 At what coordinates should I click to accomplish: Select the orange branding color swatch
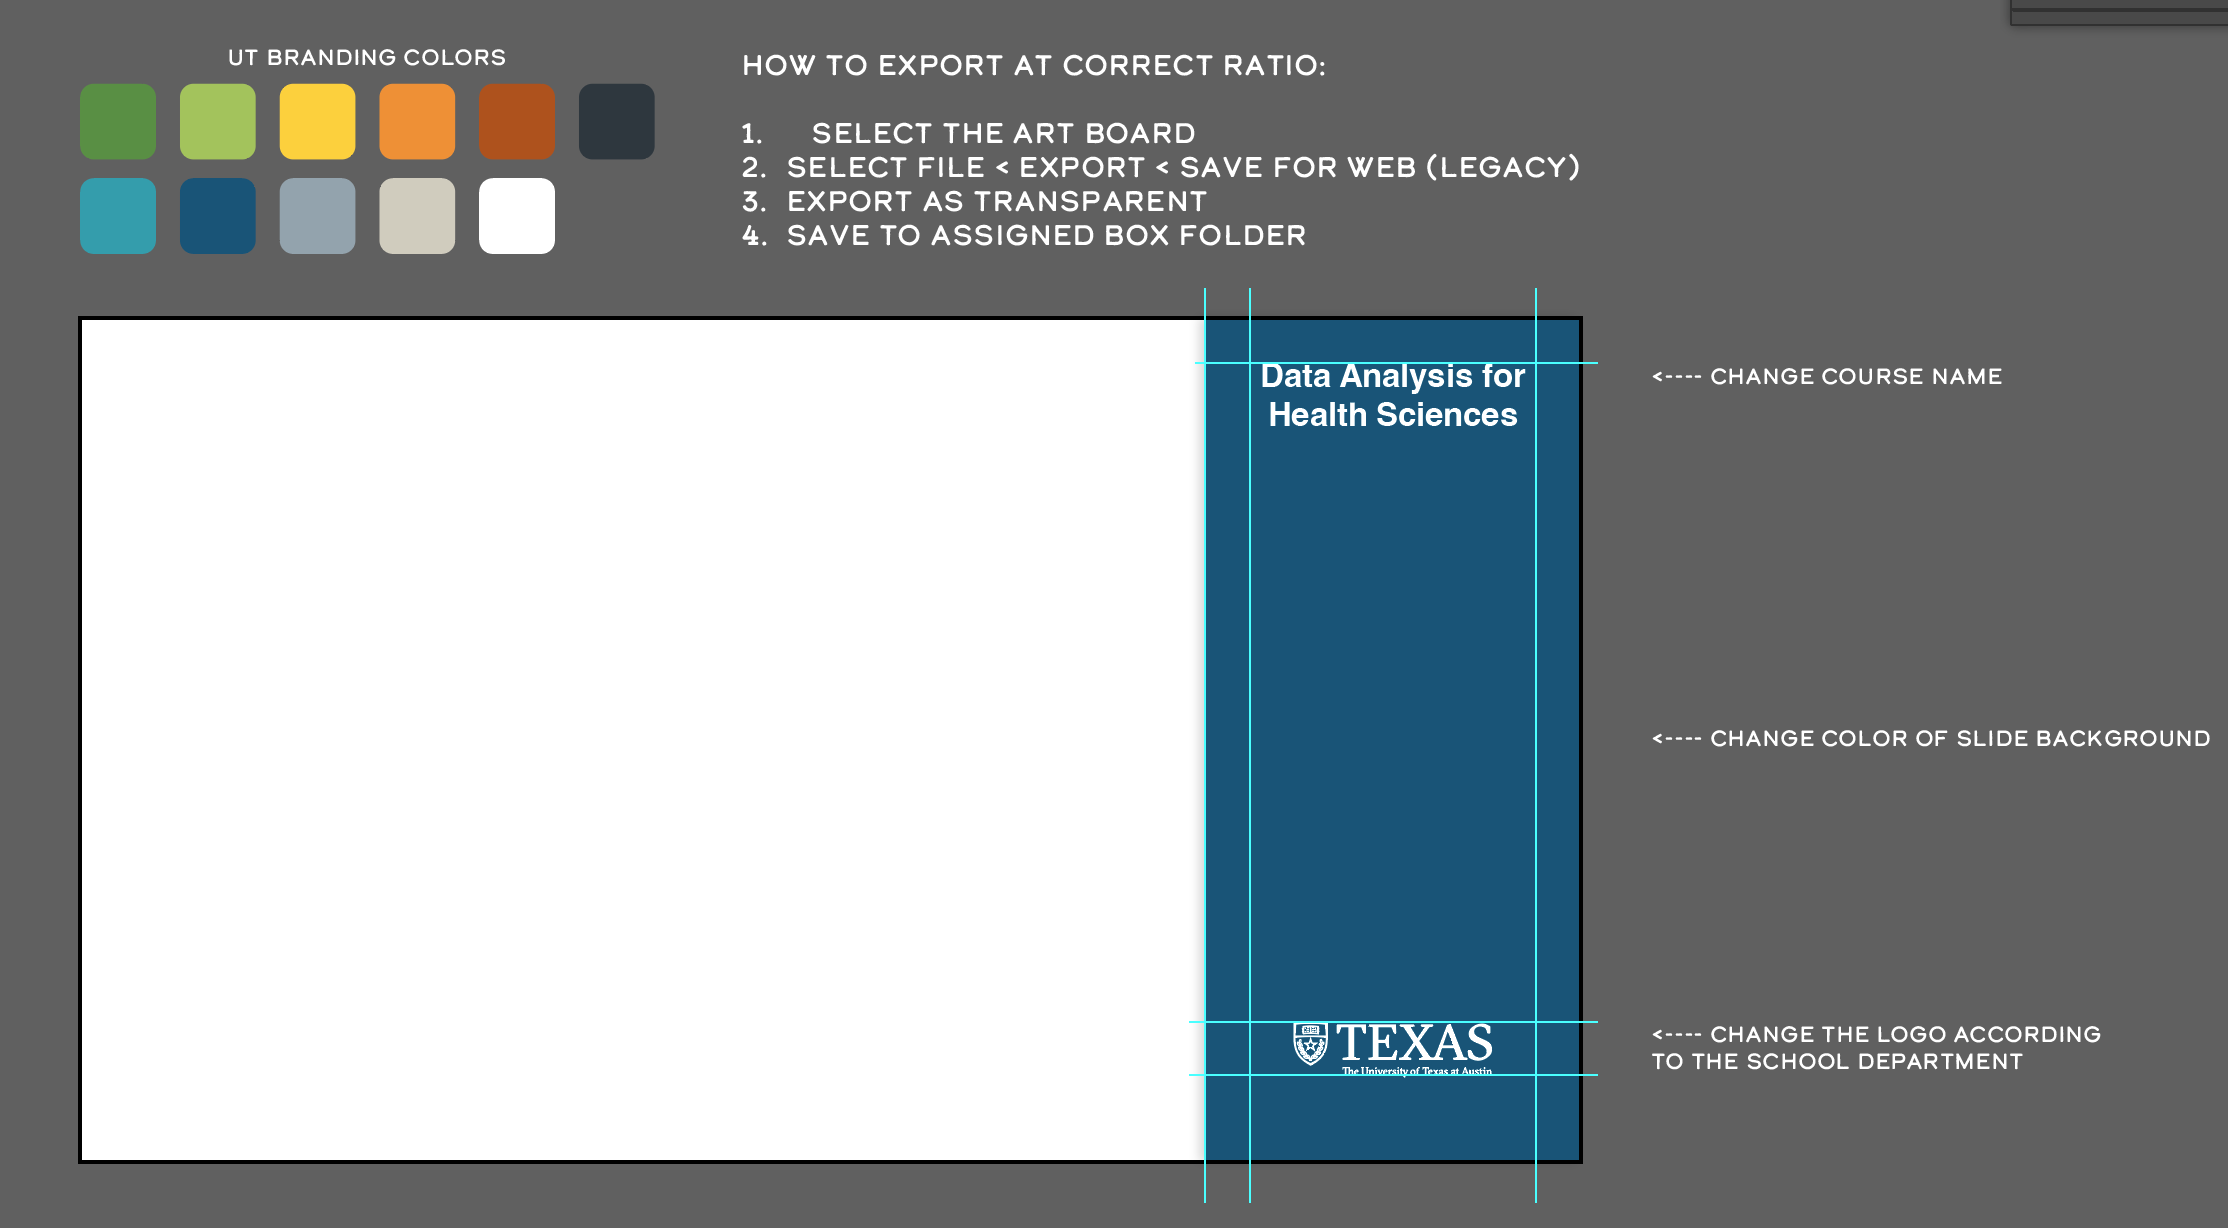tap(417, 122)
